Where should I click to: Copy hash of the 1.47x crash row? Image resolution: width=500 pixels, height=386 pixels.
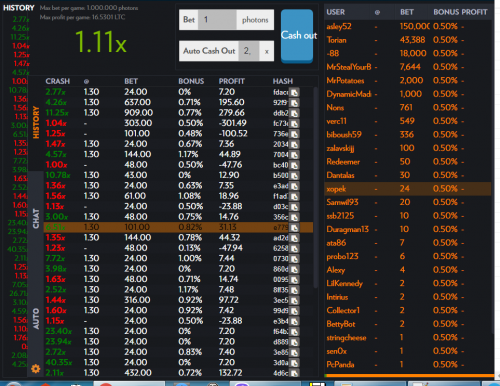[294, 144]
